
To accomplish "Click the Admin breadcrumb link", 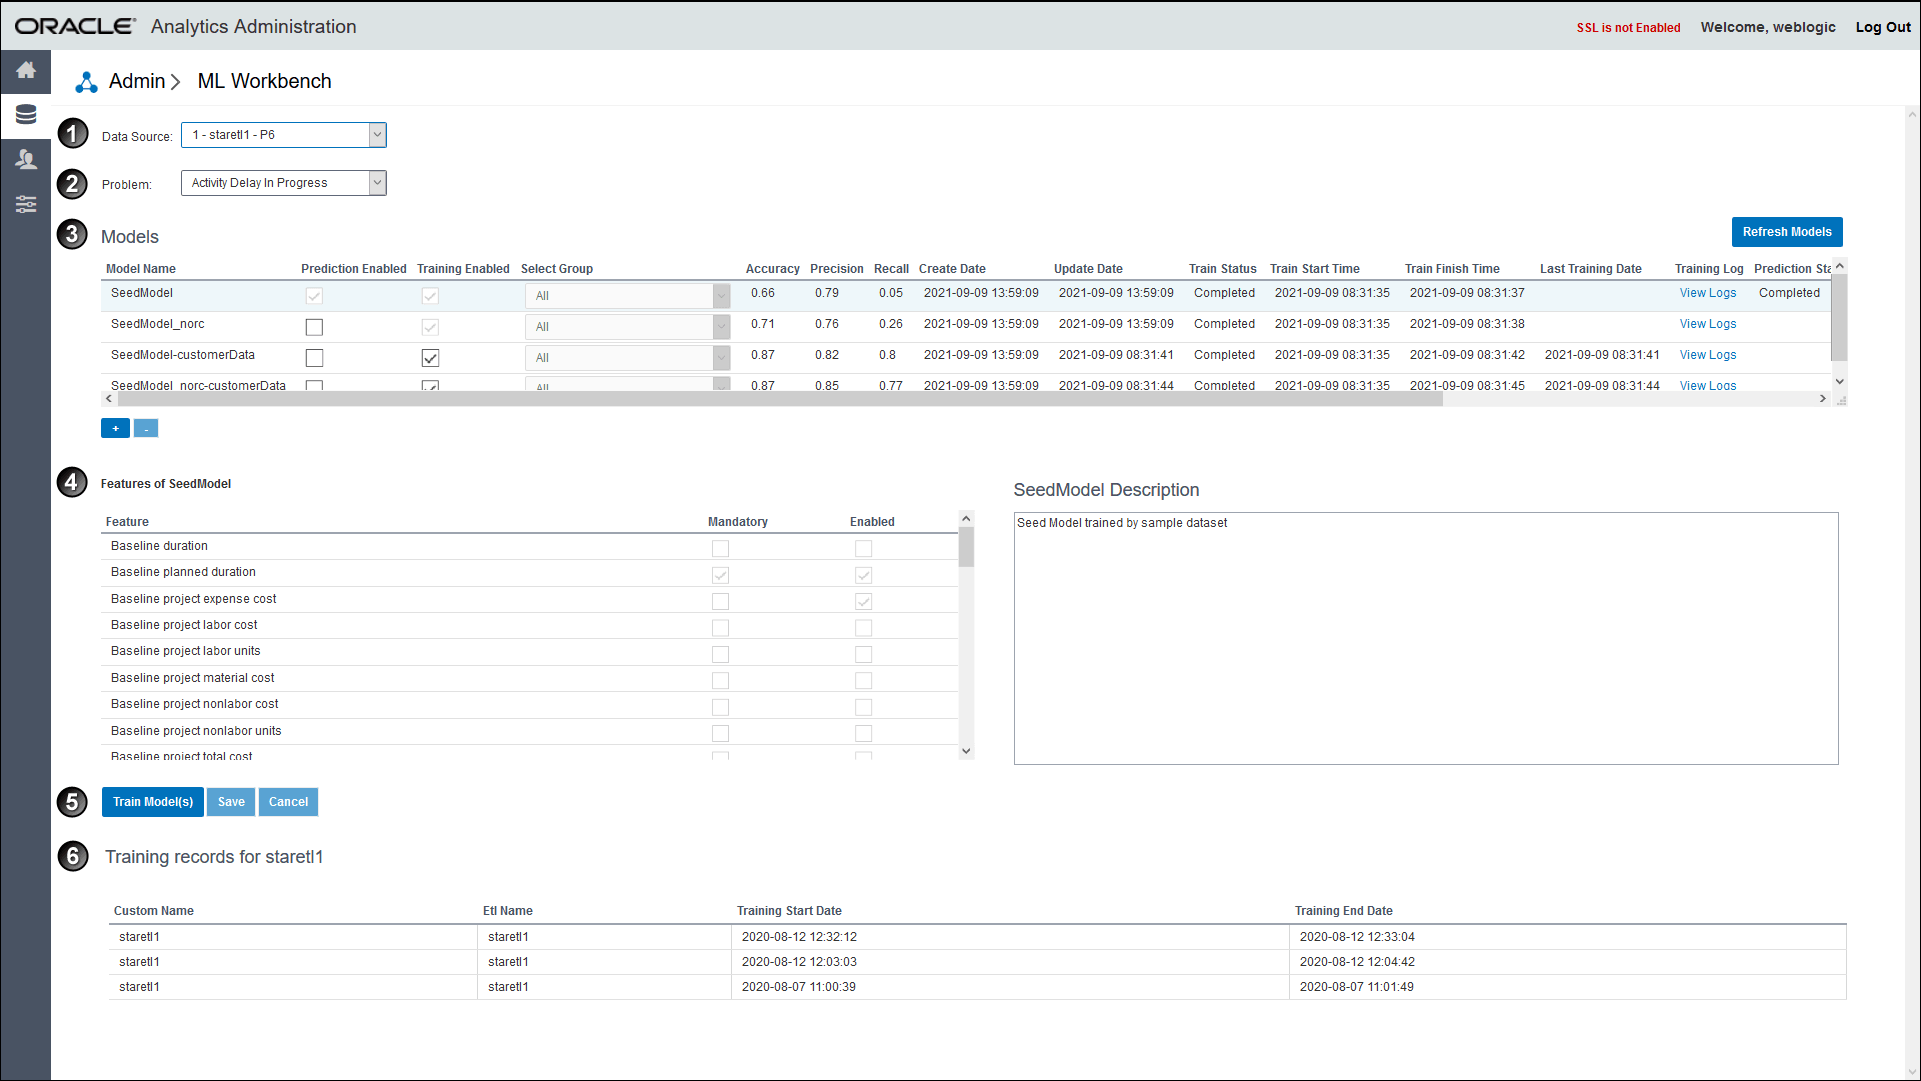I will pyautogui.click(x=137, y=82).
